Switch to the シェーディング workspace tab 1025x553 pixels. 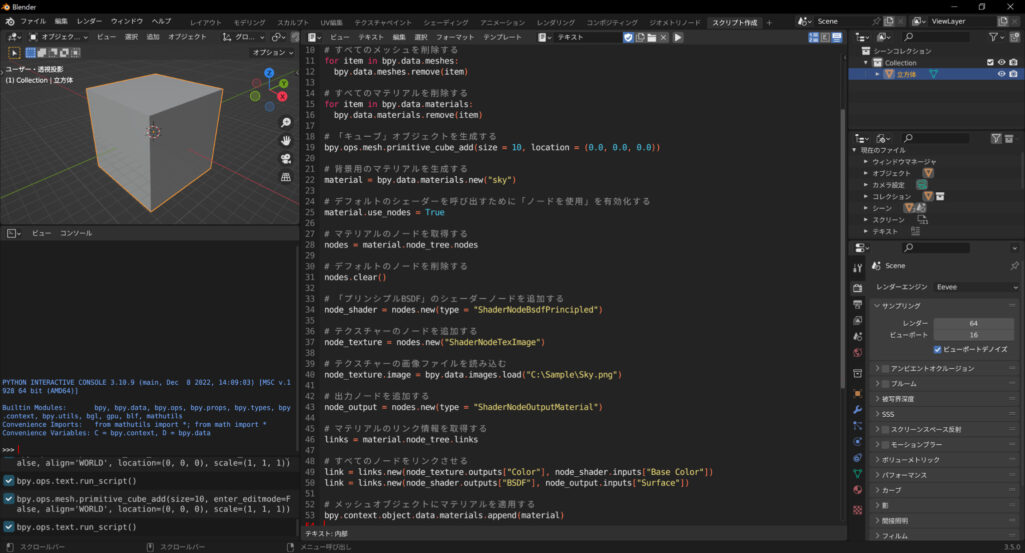(446, 23)
